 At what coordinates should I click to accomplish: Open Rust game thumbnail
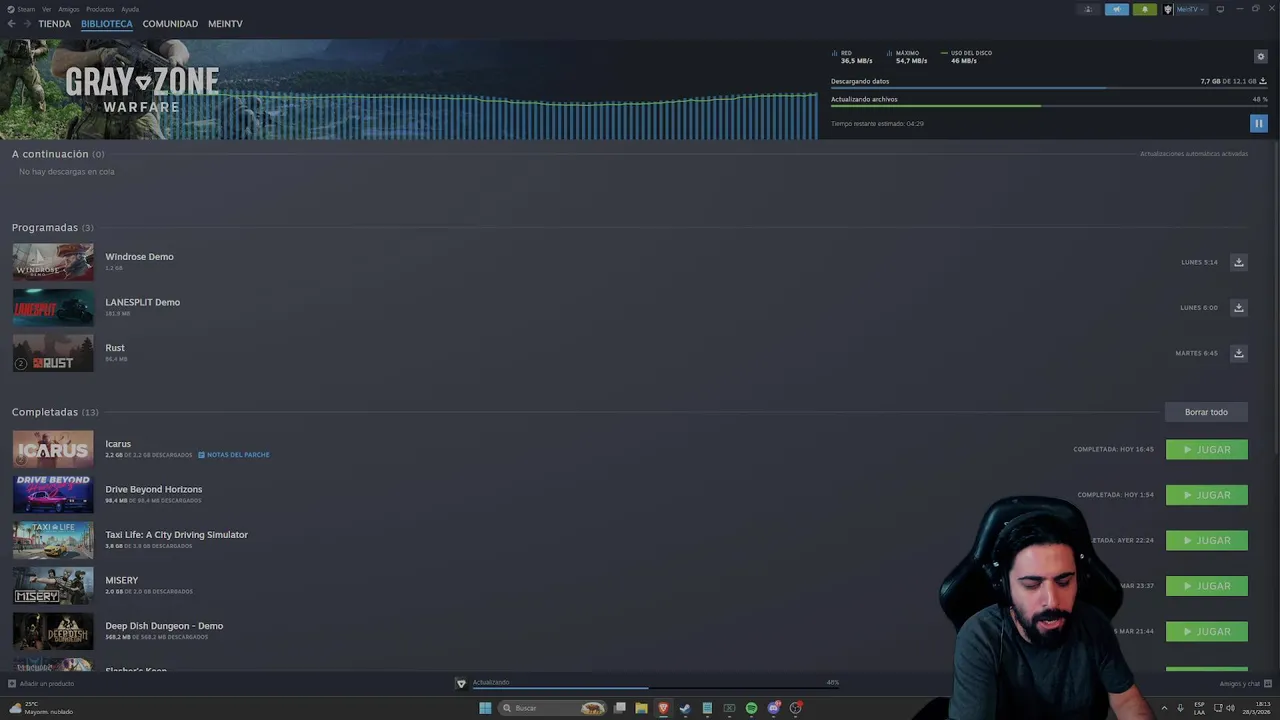point(53,353)
